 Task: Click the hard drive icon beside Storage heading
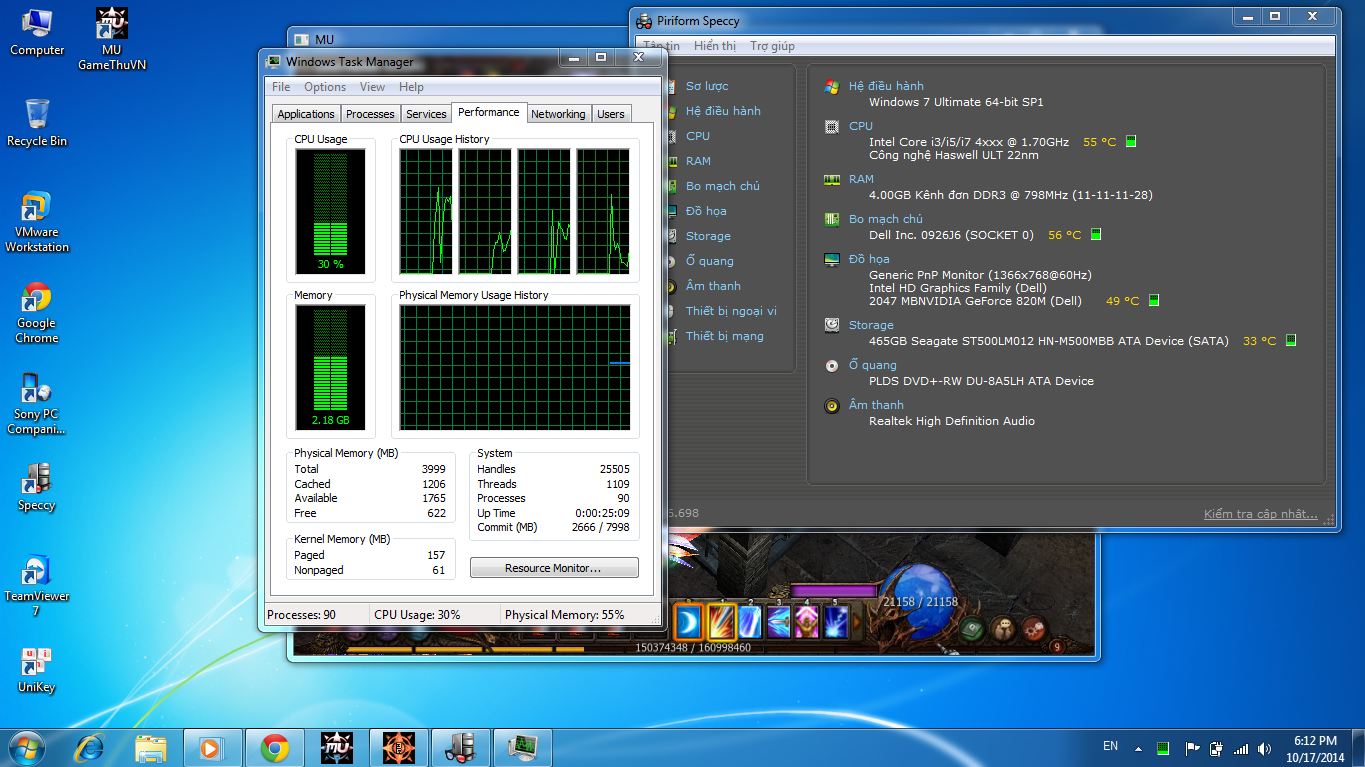[x=831, y=325]
